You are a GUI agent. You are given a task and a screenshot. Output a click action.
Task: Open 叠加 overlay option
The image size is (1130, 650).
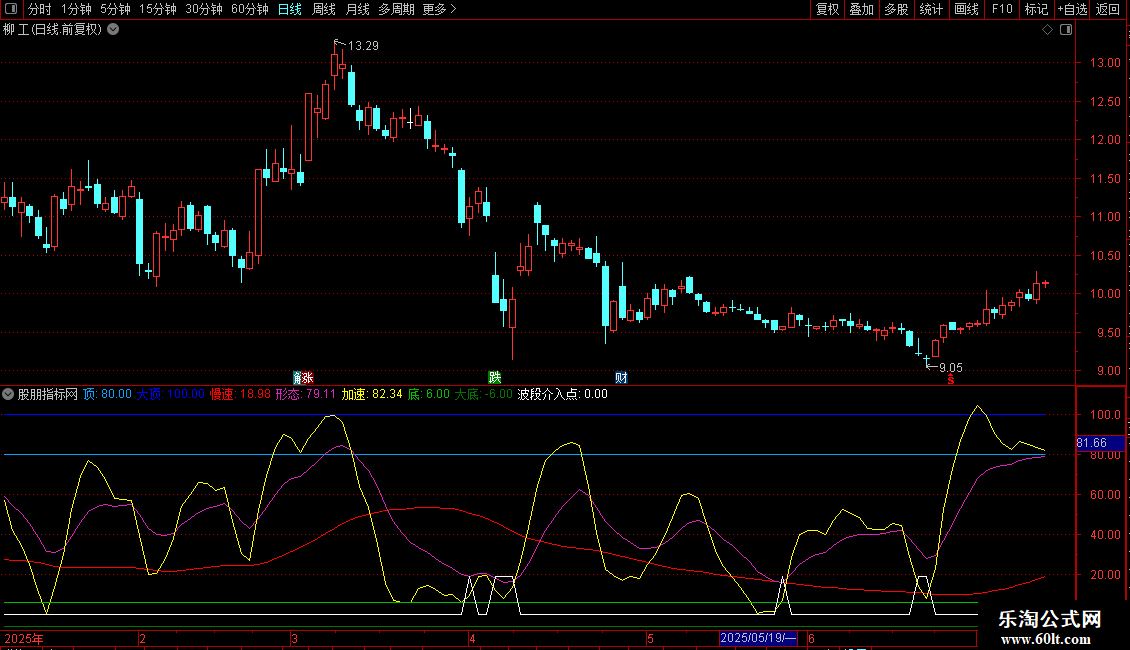pyautogui.click(x=861, y=9)
